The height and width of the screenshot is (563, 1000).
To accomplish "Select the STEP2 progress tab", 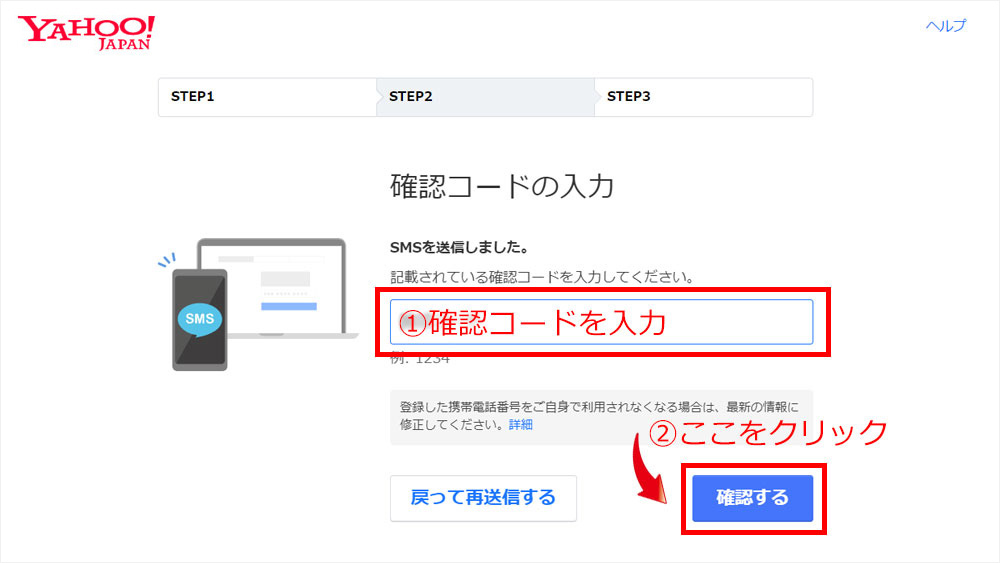I will tap(484, 97).
